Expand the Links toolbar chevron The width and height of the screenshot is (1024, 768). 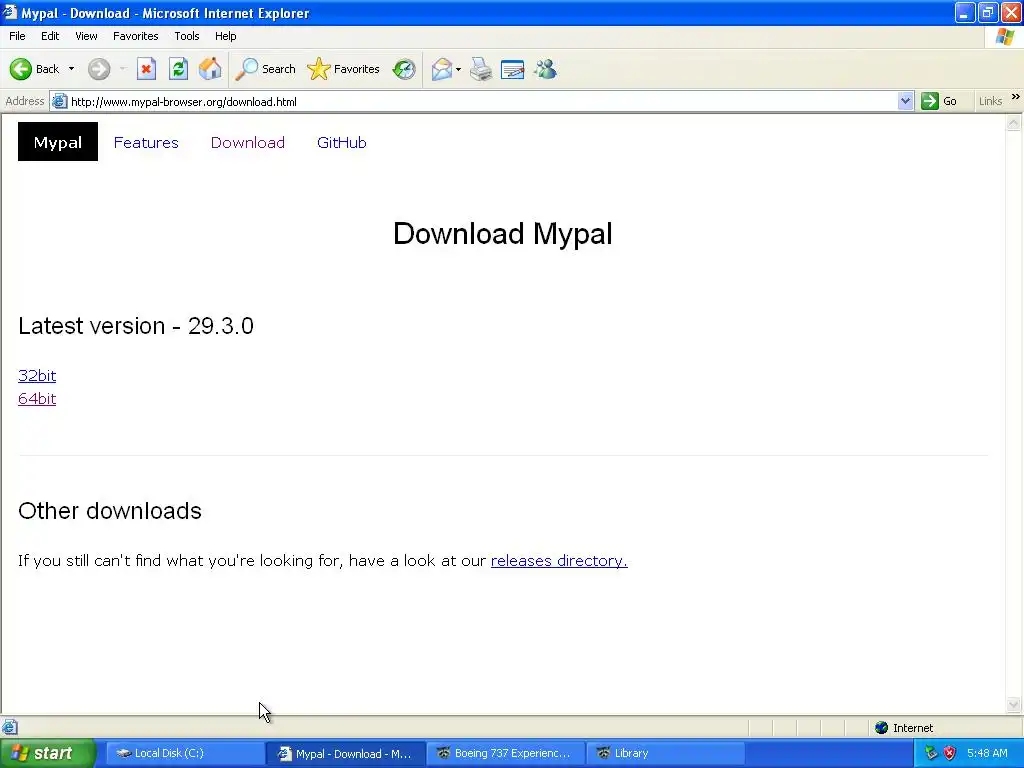[1016, 97]
